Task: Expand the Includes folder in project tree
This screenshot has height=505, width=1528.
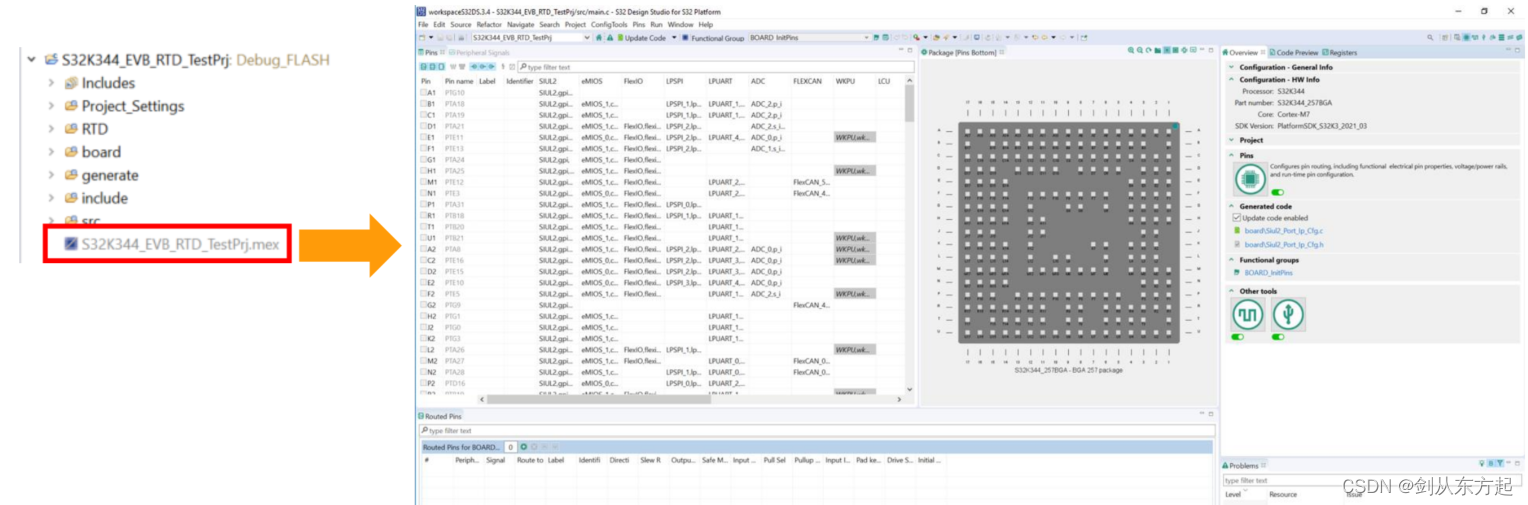Action: pyautogui.click(x=51, y=83)
